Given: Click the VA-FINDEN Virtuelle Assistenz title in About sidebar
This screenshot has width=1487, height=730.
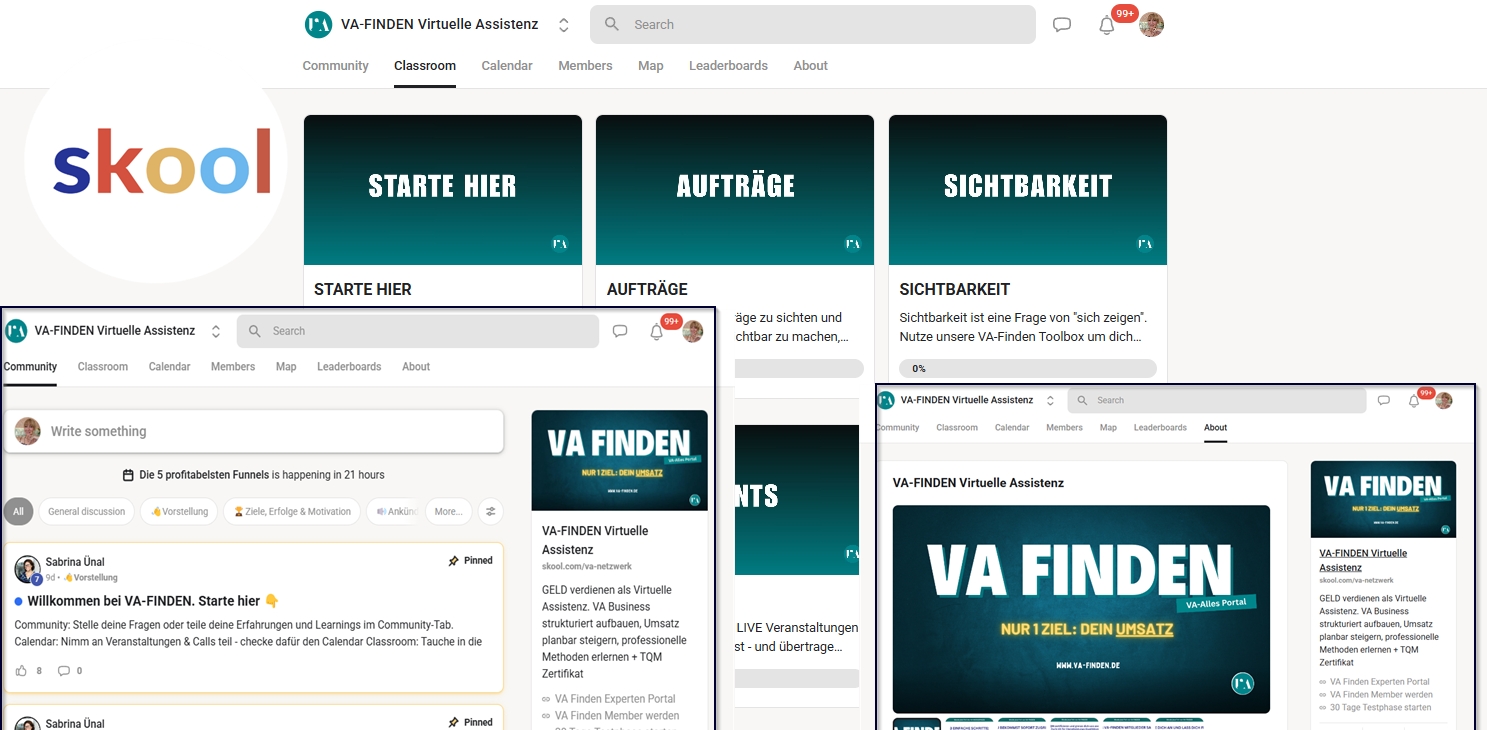Looking at the screenshot, I should pos(1363,560).
